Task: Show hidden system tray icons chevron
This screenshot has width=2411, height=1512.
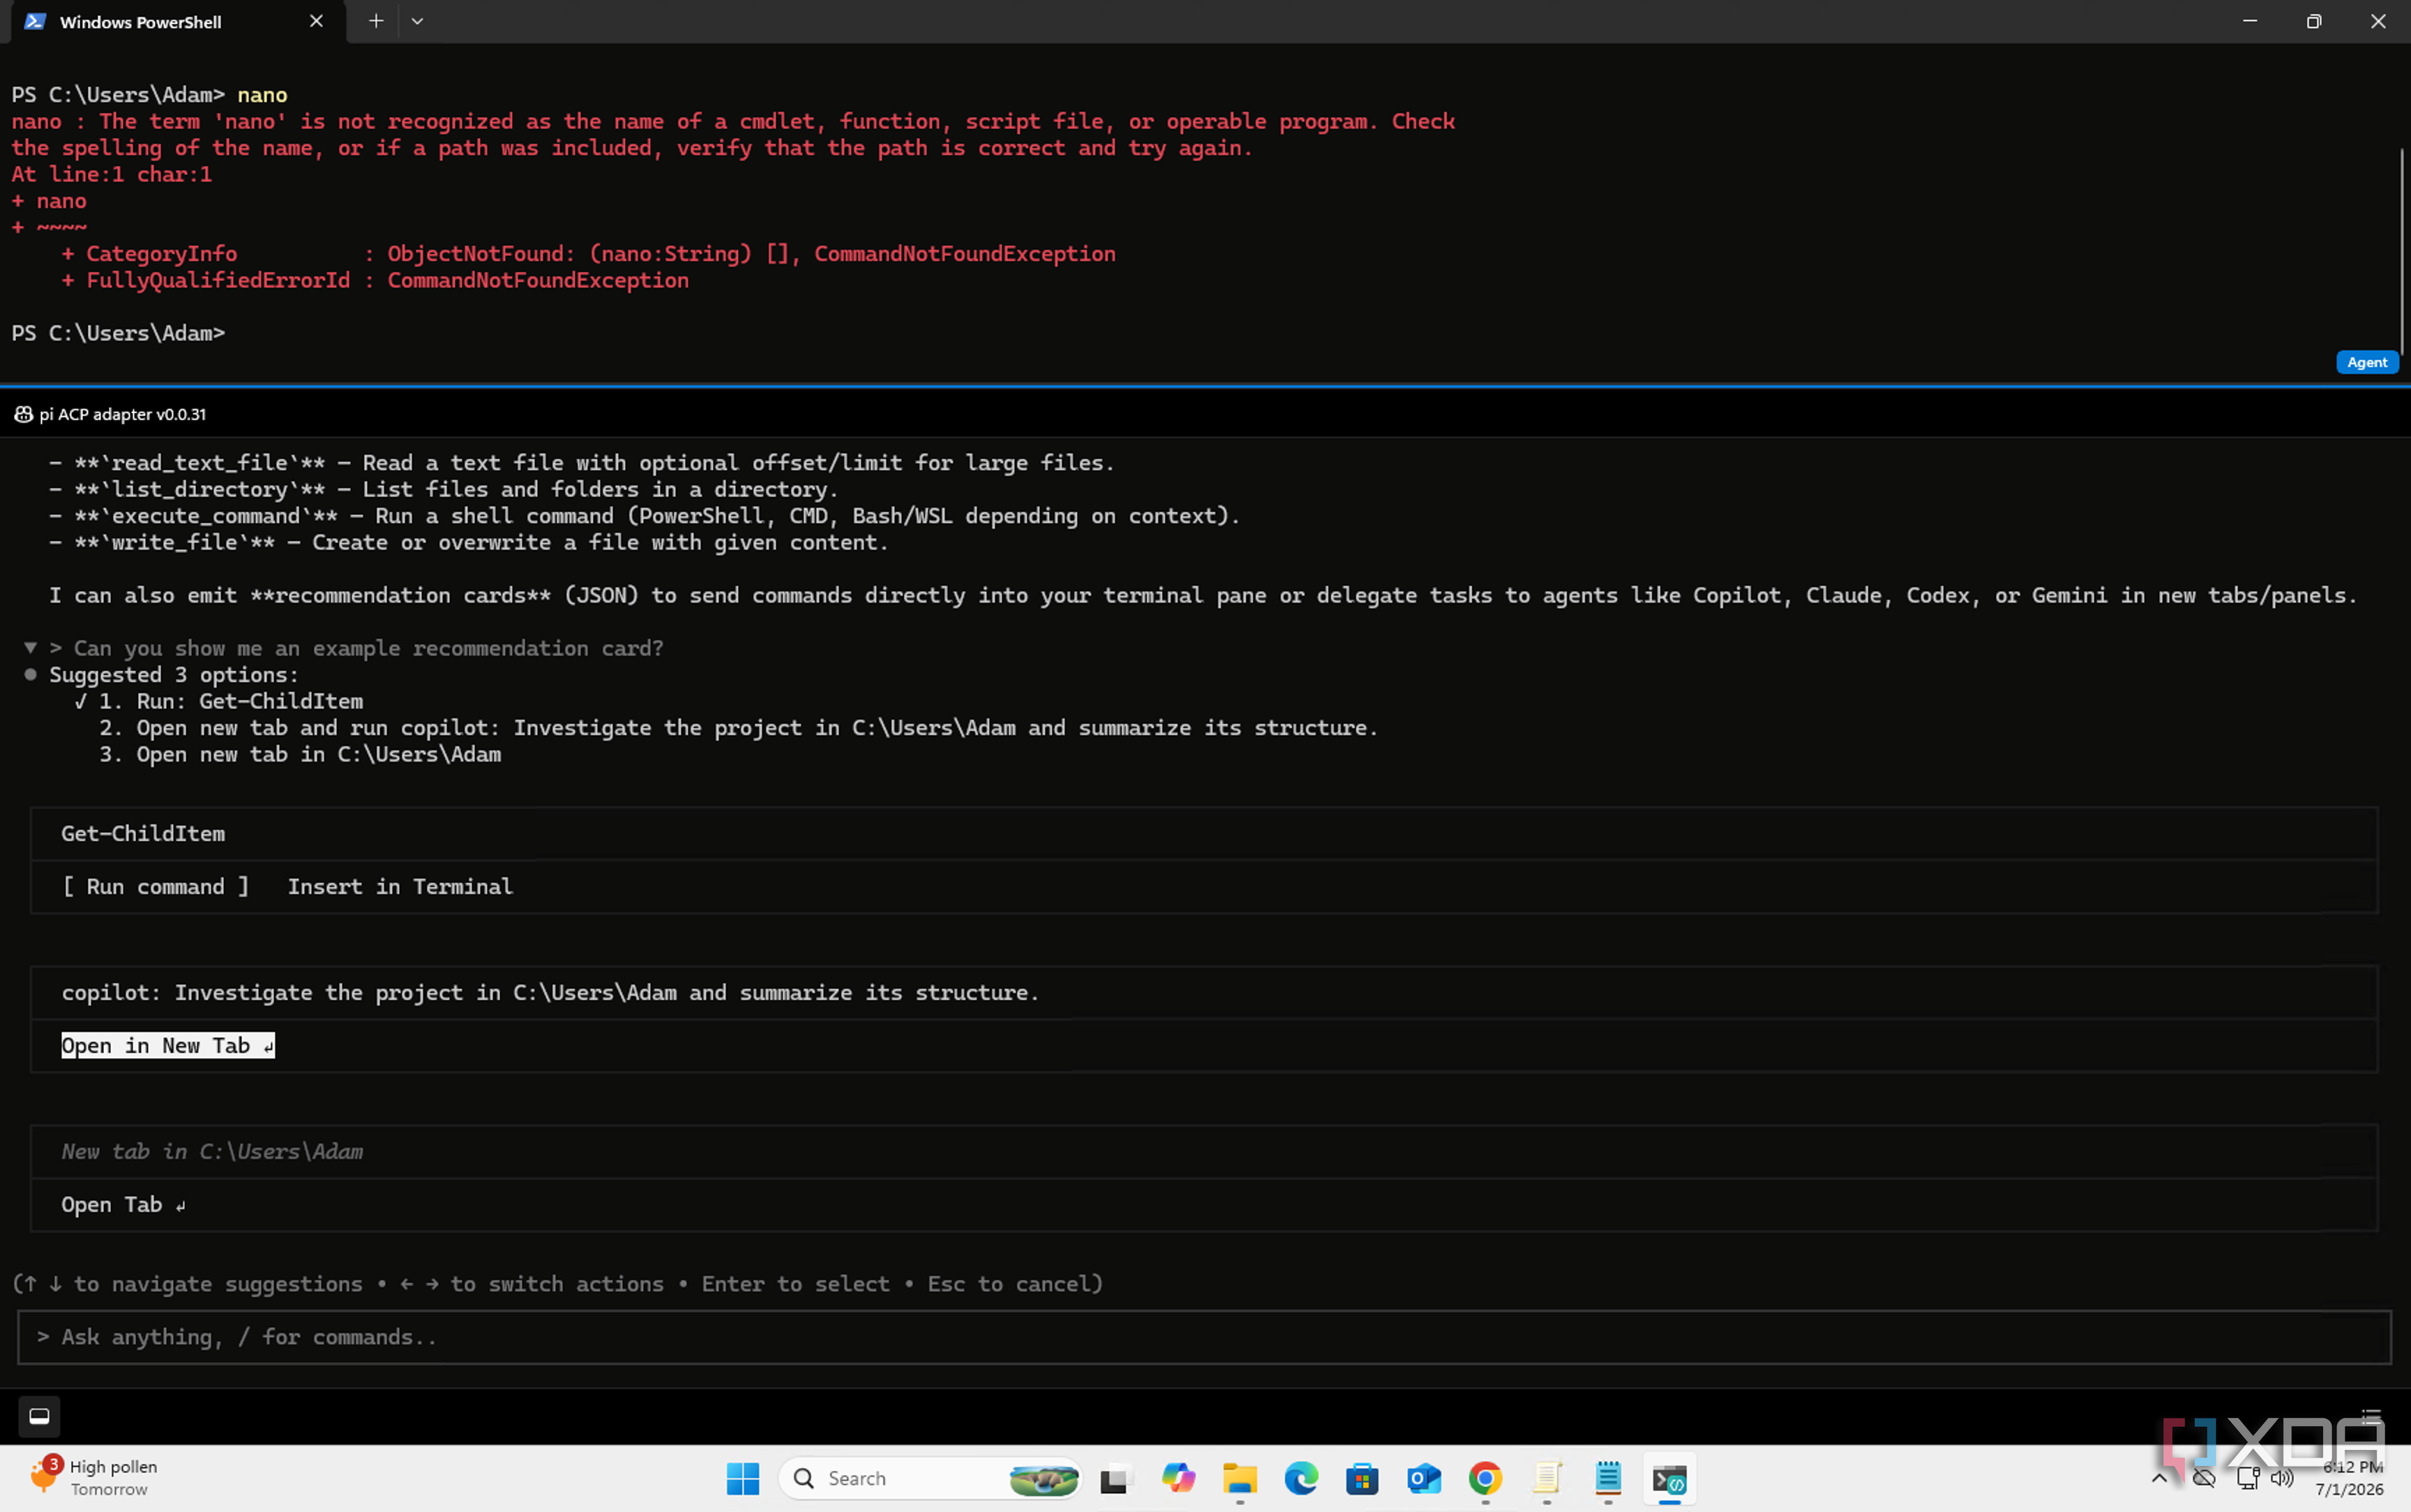Action: click(x=2159, y=1479)
